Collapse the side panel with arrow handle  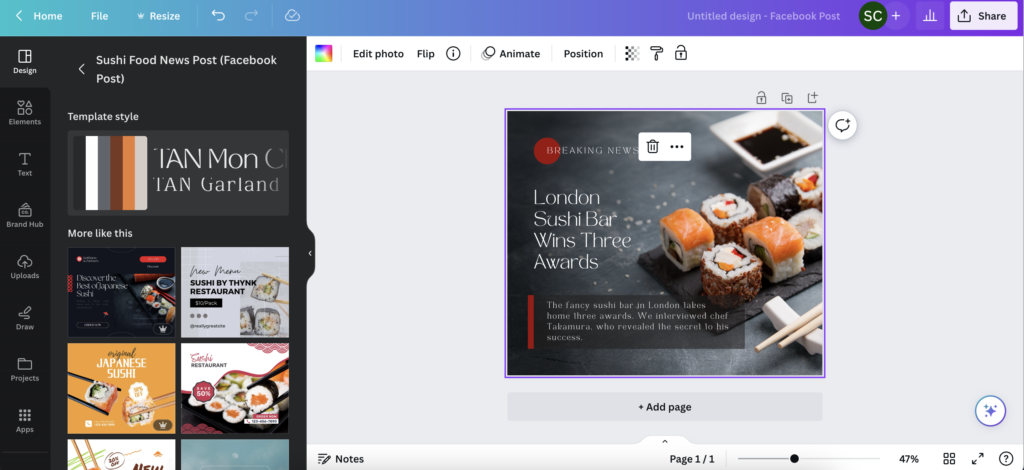[310, 253]
